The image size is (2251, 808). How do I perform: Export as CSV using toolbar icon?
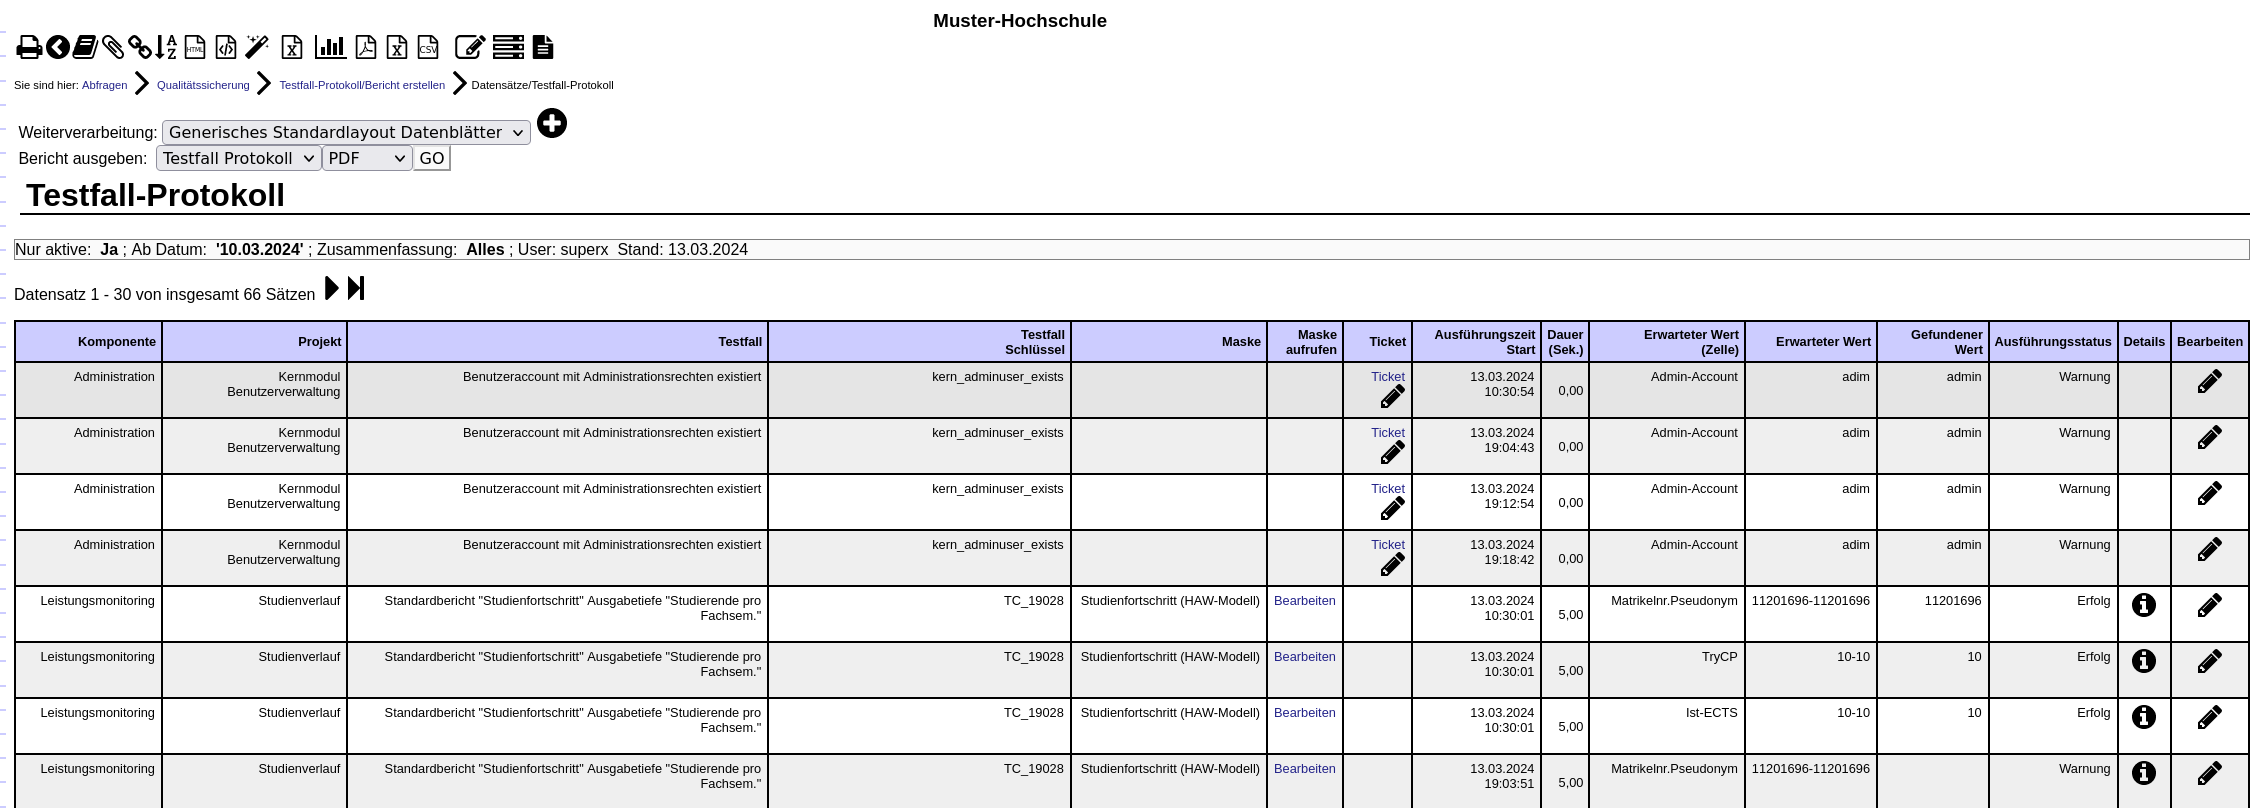pyautogui.click(x=428, y=47)
